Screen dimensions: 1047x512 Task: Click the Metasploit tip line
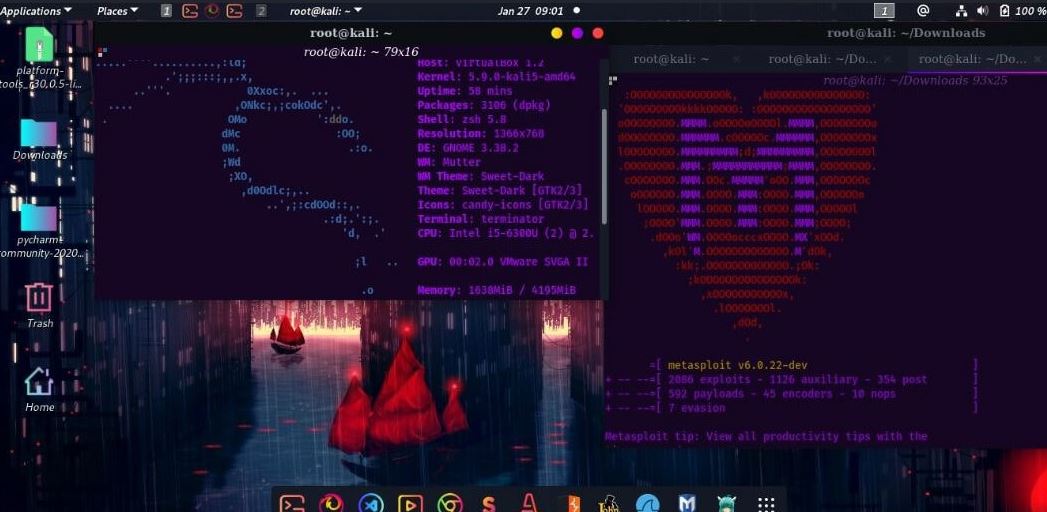766,437
